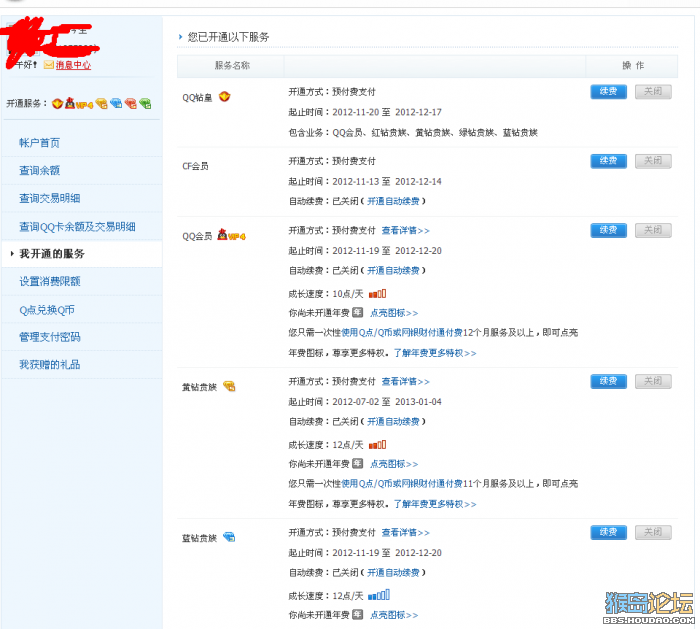Open 设置消费限额 in the sidebar
This screenshot has height=629, width=700.
pyautogui.click(x=50, y=281)
